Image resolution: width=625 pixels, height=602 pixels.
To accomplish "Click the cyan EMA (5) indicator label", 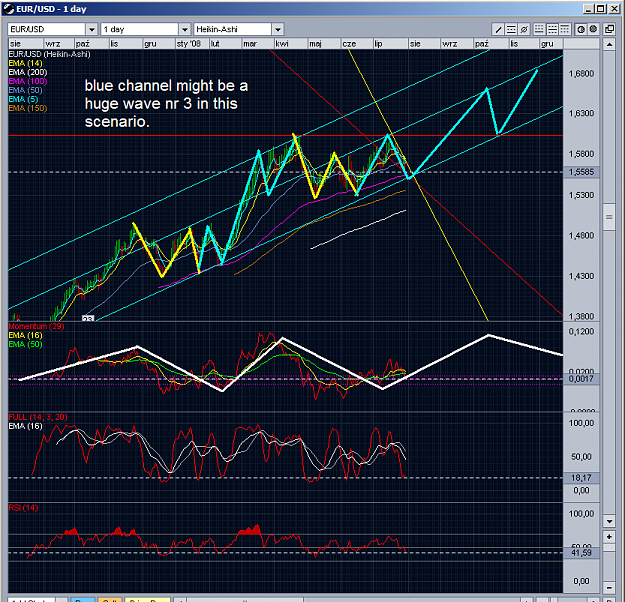I will pos(23,99).
